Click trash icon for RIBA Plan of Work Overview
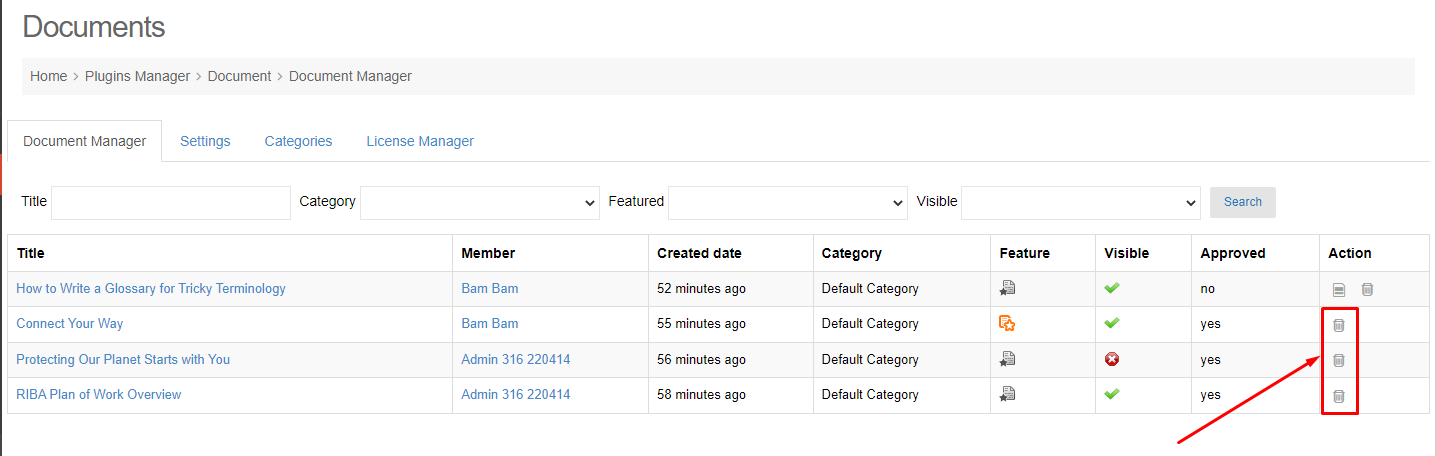The height and width of the screenshot is (456, 1436). pyautogui.click(x=1339, y=396)
